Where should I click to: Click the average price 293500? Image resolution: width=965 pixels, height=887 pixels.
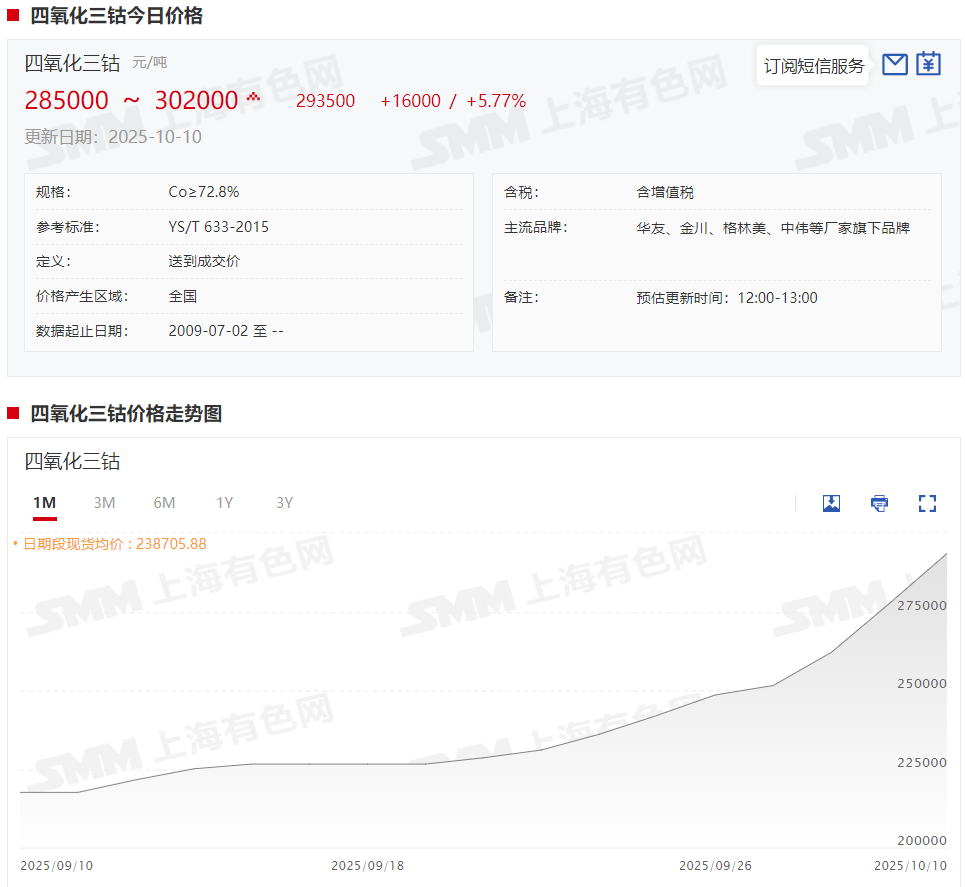click(325, 101)
